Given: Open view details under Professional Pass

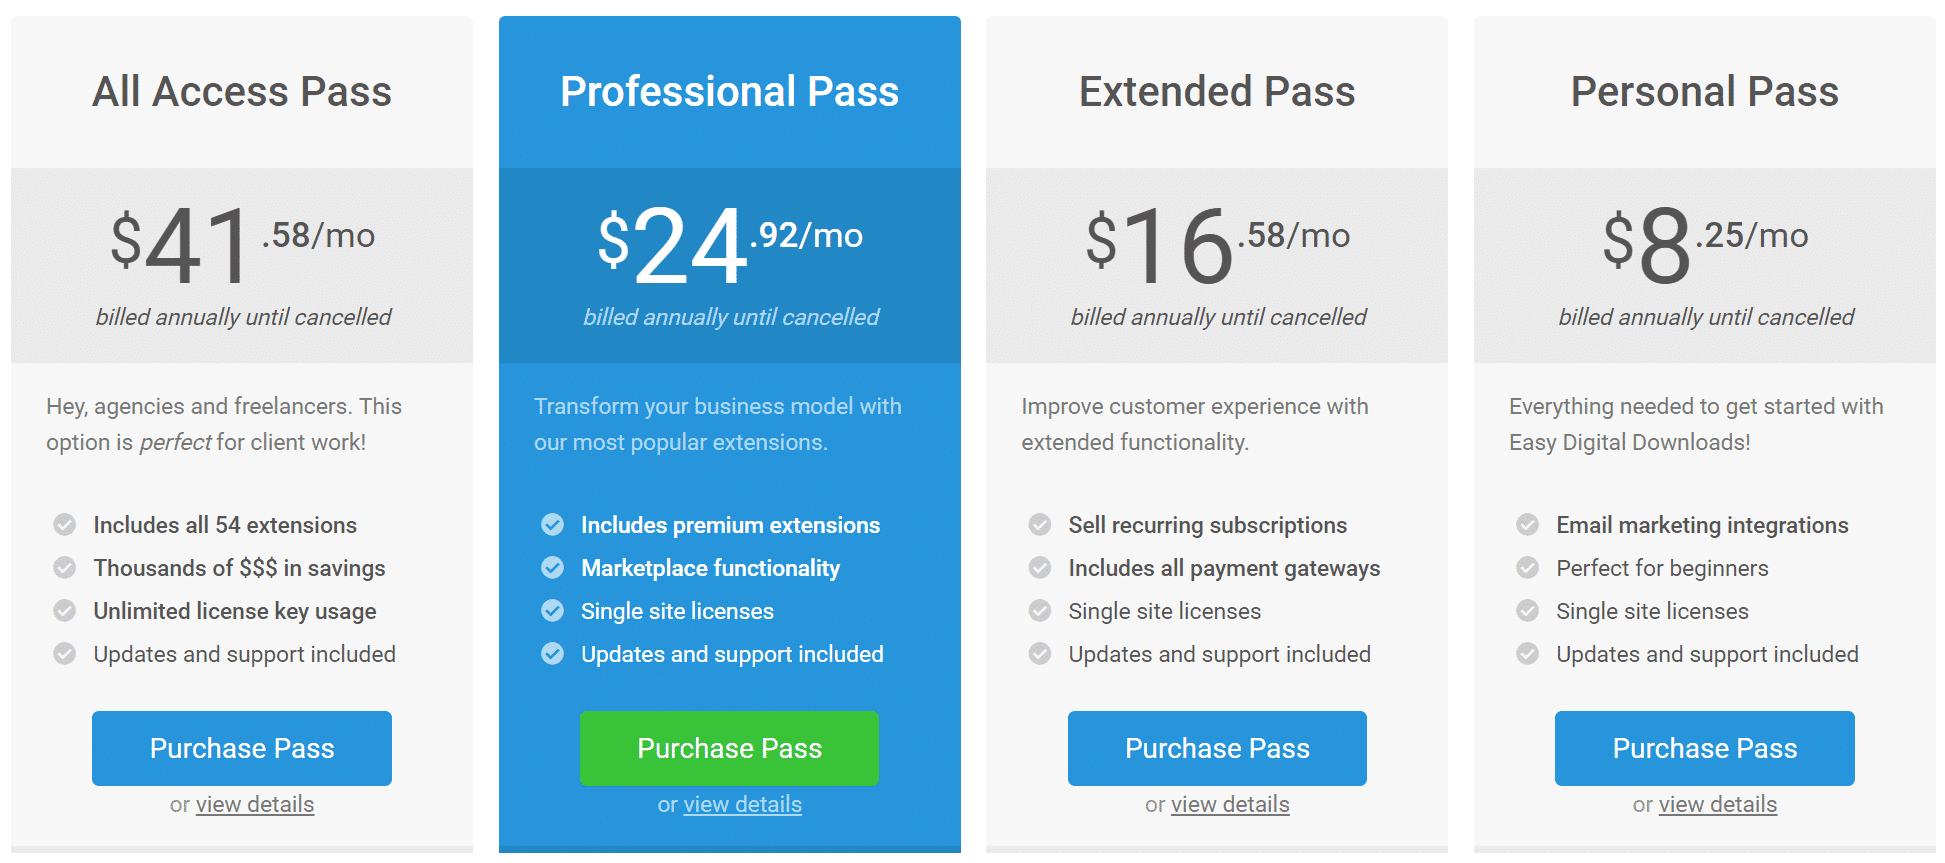Looking at the screenshot, I should pos(742,804).
